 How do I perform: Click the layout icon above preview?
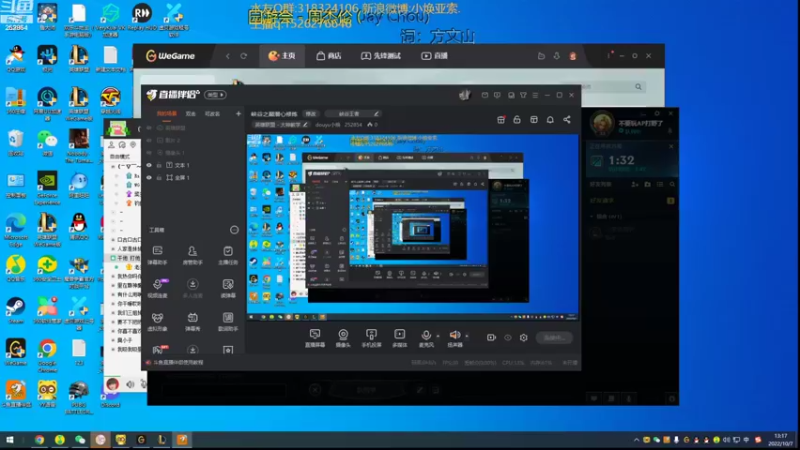(x=534, y=119)
